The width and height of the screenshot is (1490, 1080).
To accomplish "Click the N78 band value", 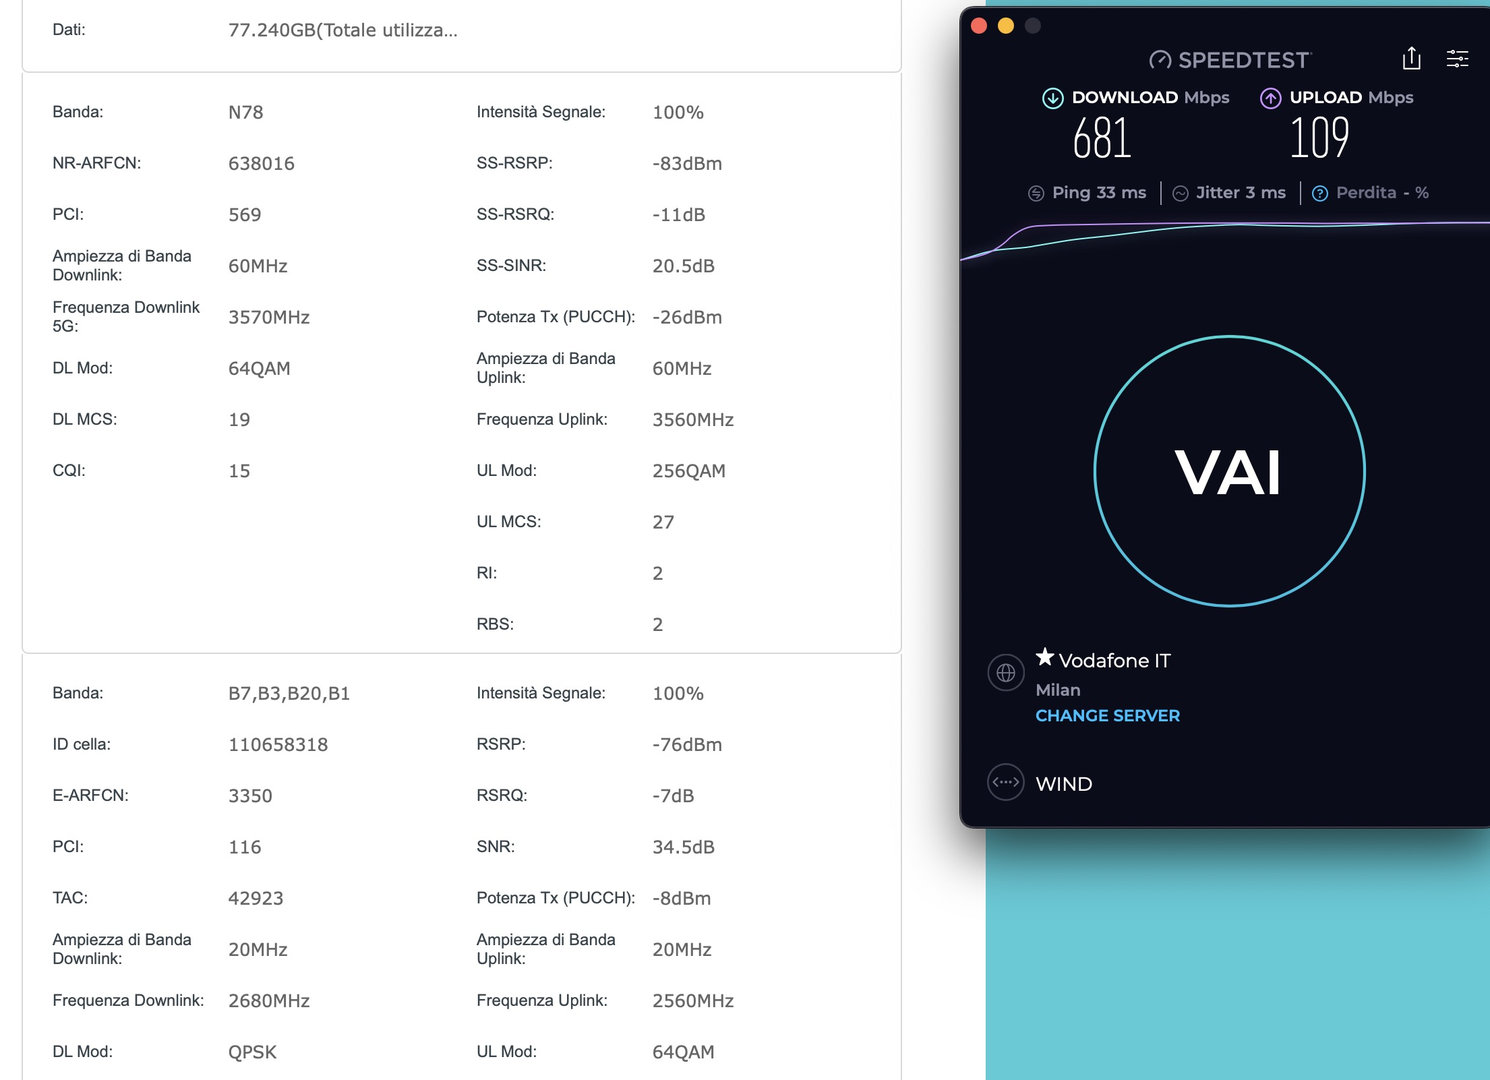I will coord(246,112).
